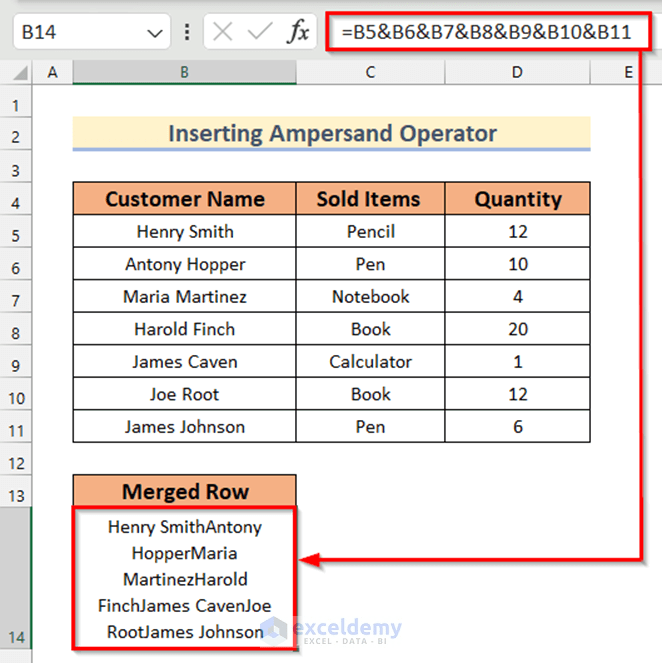Click the Name Box showing B14
The height and width of the screenshot is (663, 662).
tap(92, 32)
